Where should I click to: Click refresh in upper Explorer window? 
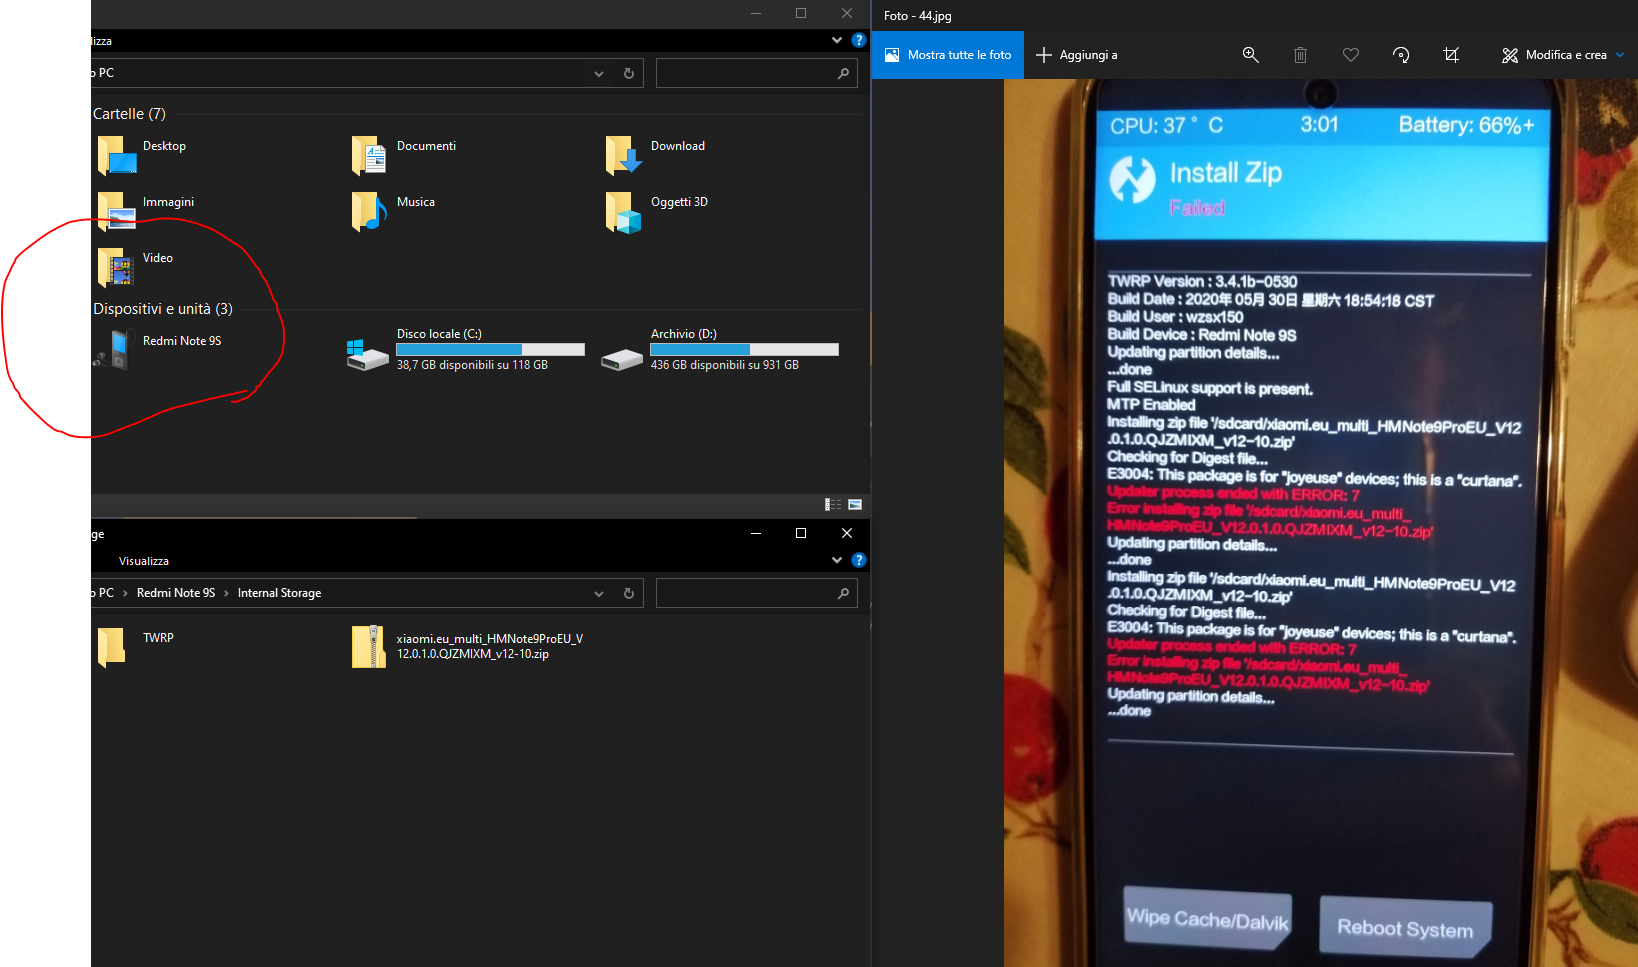tap(629, 73)
